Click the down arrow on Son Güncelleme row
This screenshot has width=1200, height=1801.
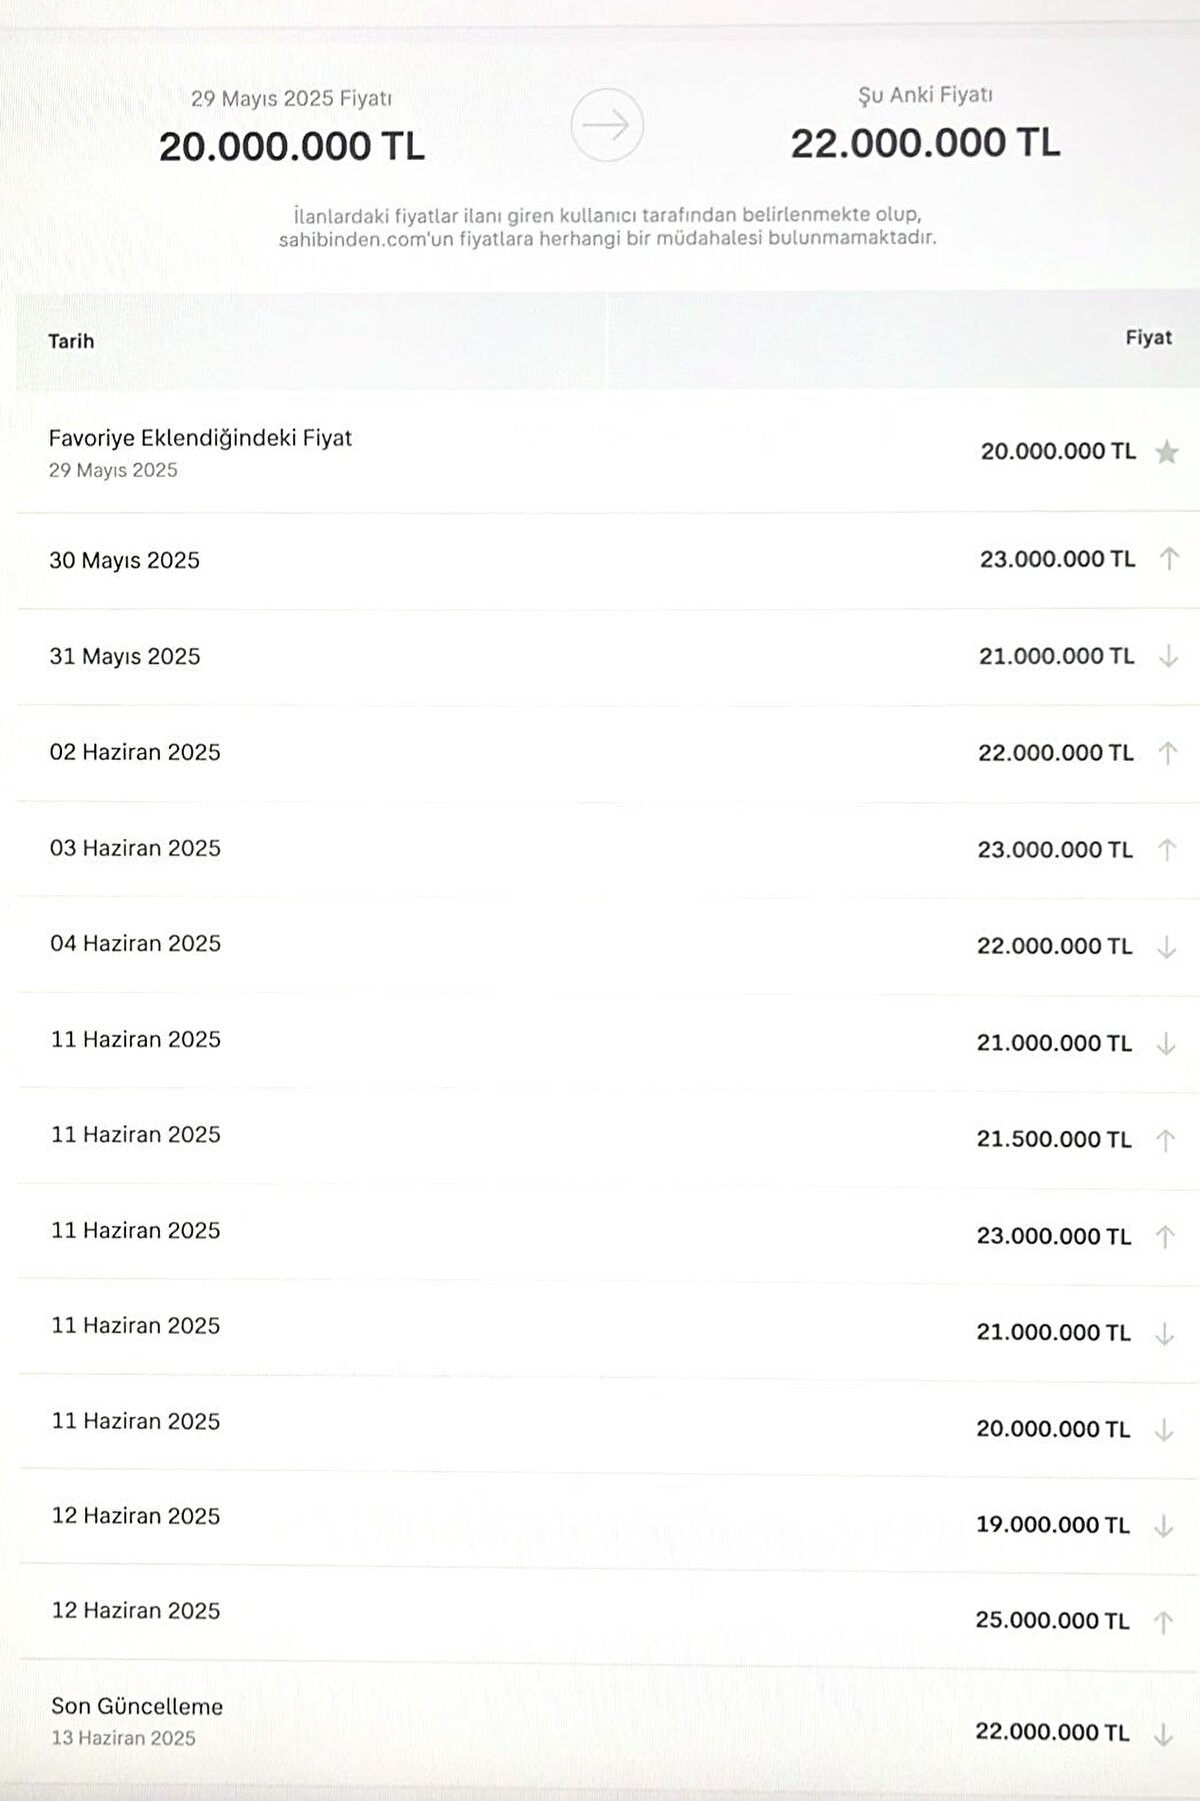[1162, 1735]
